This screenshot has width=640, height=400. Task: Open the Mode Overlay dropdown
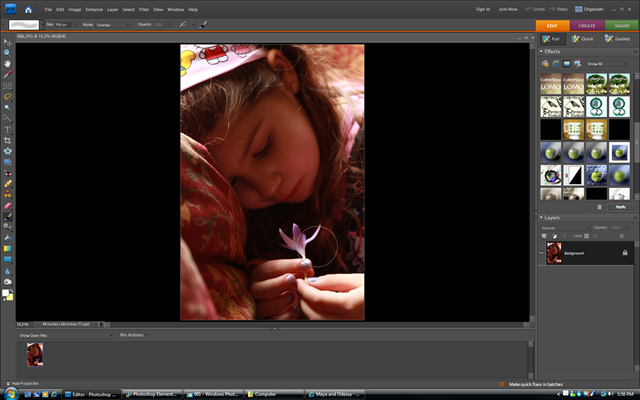[x=113, y=24]
